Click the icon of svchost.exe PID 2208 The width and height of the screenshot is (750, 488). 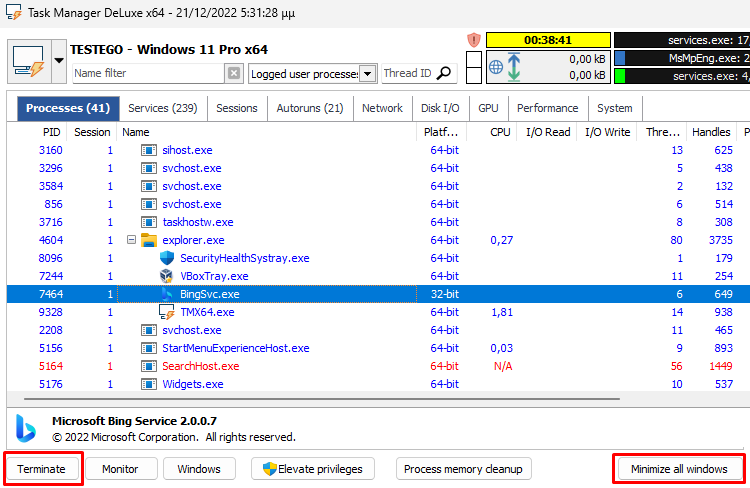pos(149,330)
